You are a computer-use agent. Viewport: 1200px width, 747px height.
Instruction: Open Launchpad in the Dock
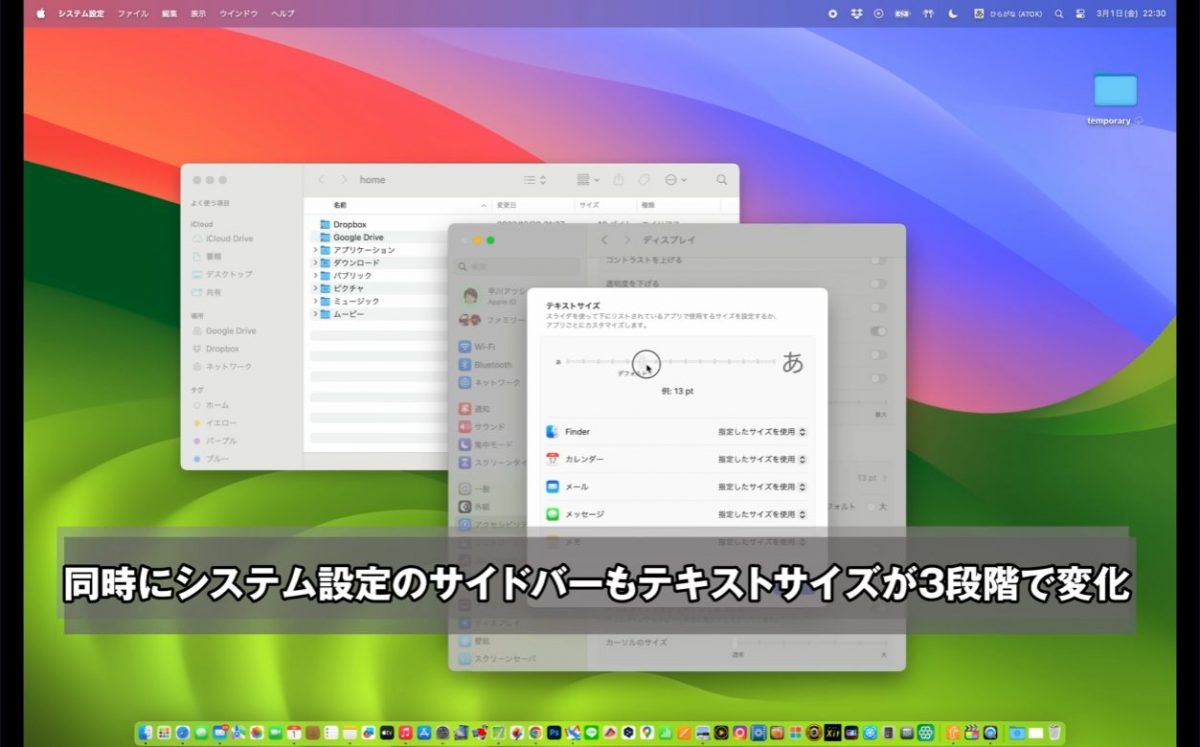tap(164, 733)
